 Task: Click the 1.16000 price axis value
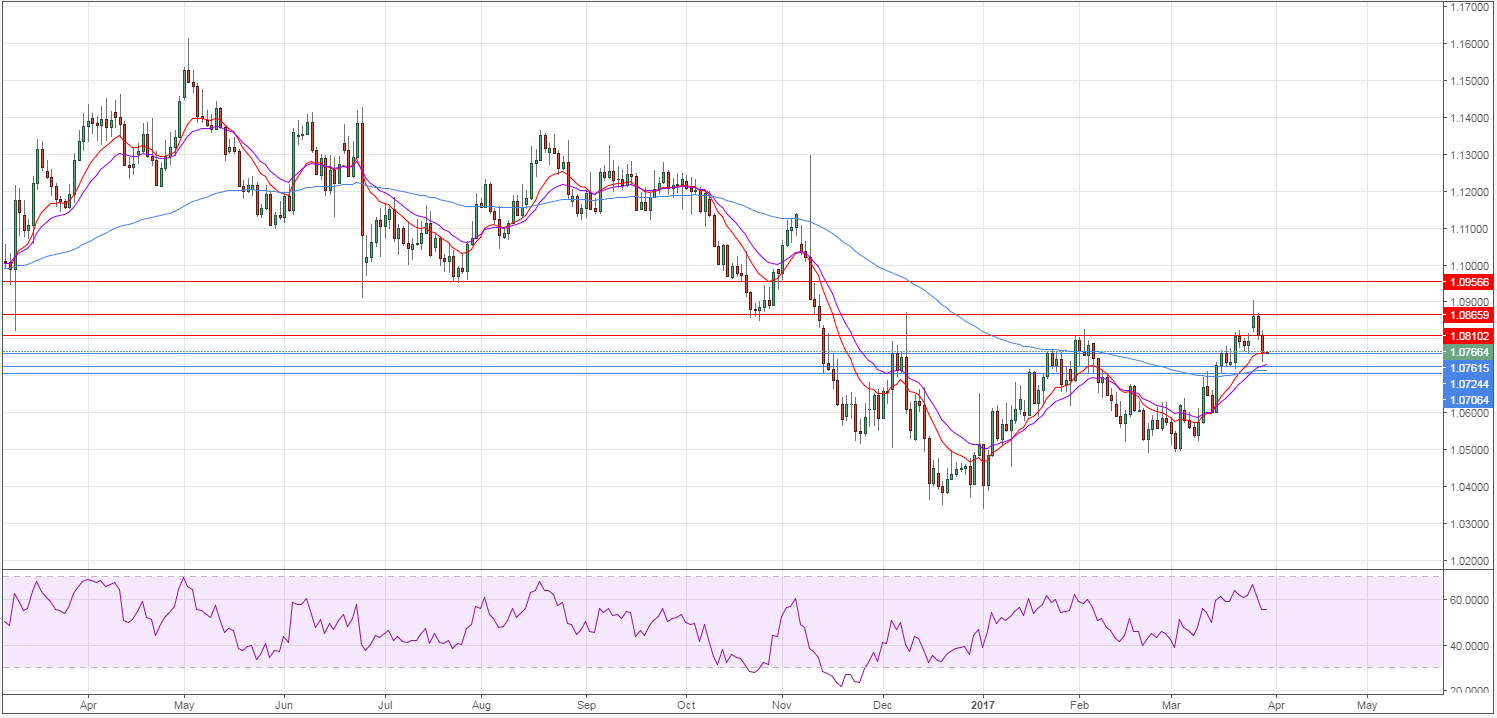[x=1471, y=44]
